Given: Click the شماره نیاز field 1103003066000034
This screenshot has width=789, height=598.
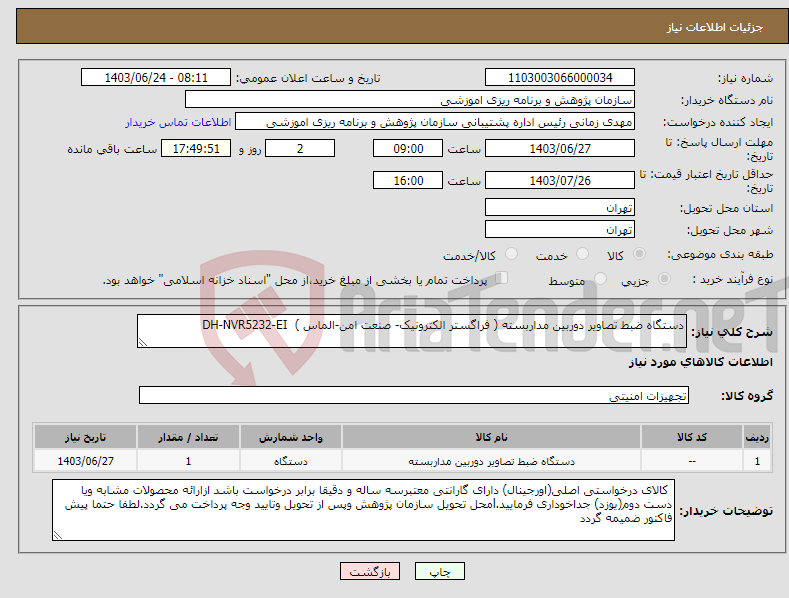Looking at the screenshot, I should [560, 78].
